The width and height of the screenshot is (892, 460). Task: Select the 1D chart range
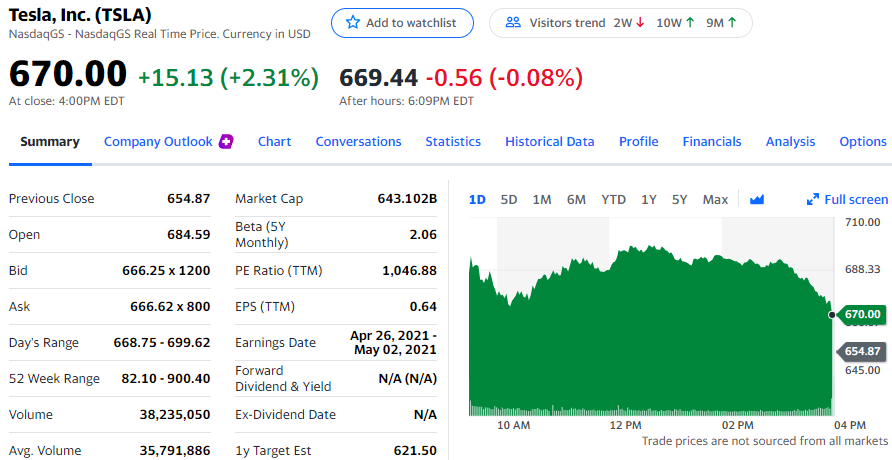coord(477,200)
